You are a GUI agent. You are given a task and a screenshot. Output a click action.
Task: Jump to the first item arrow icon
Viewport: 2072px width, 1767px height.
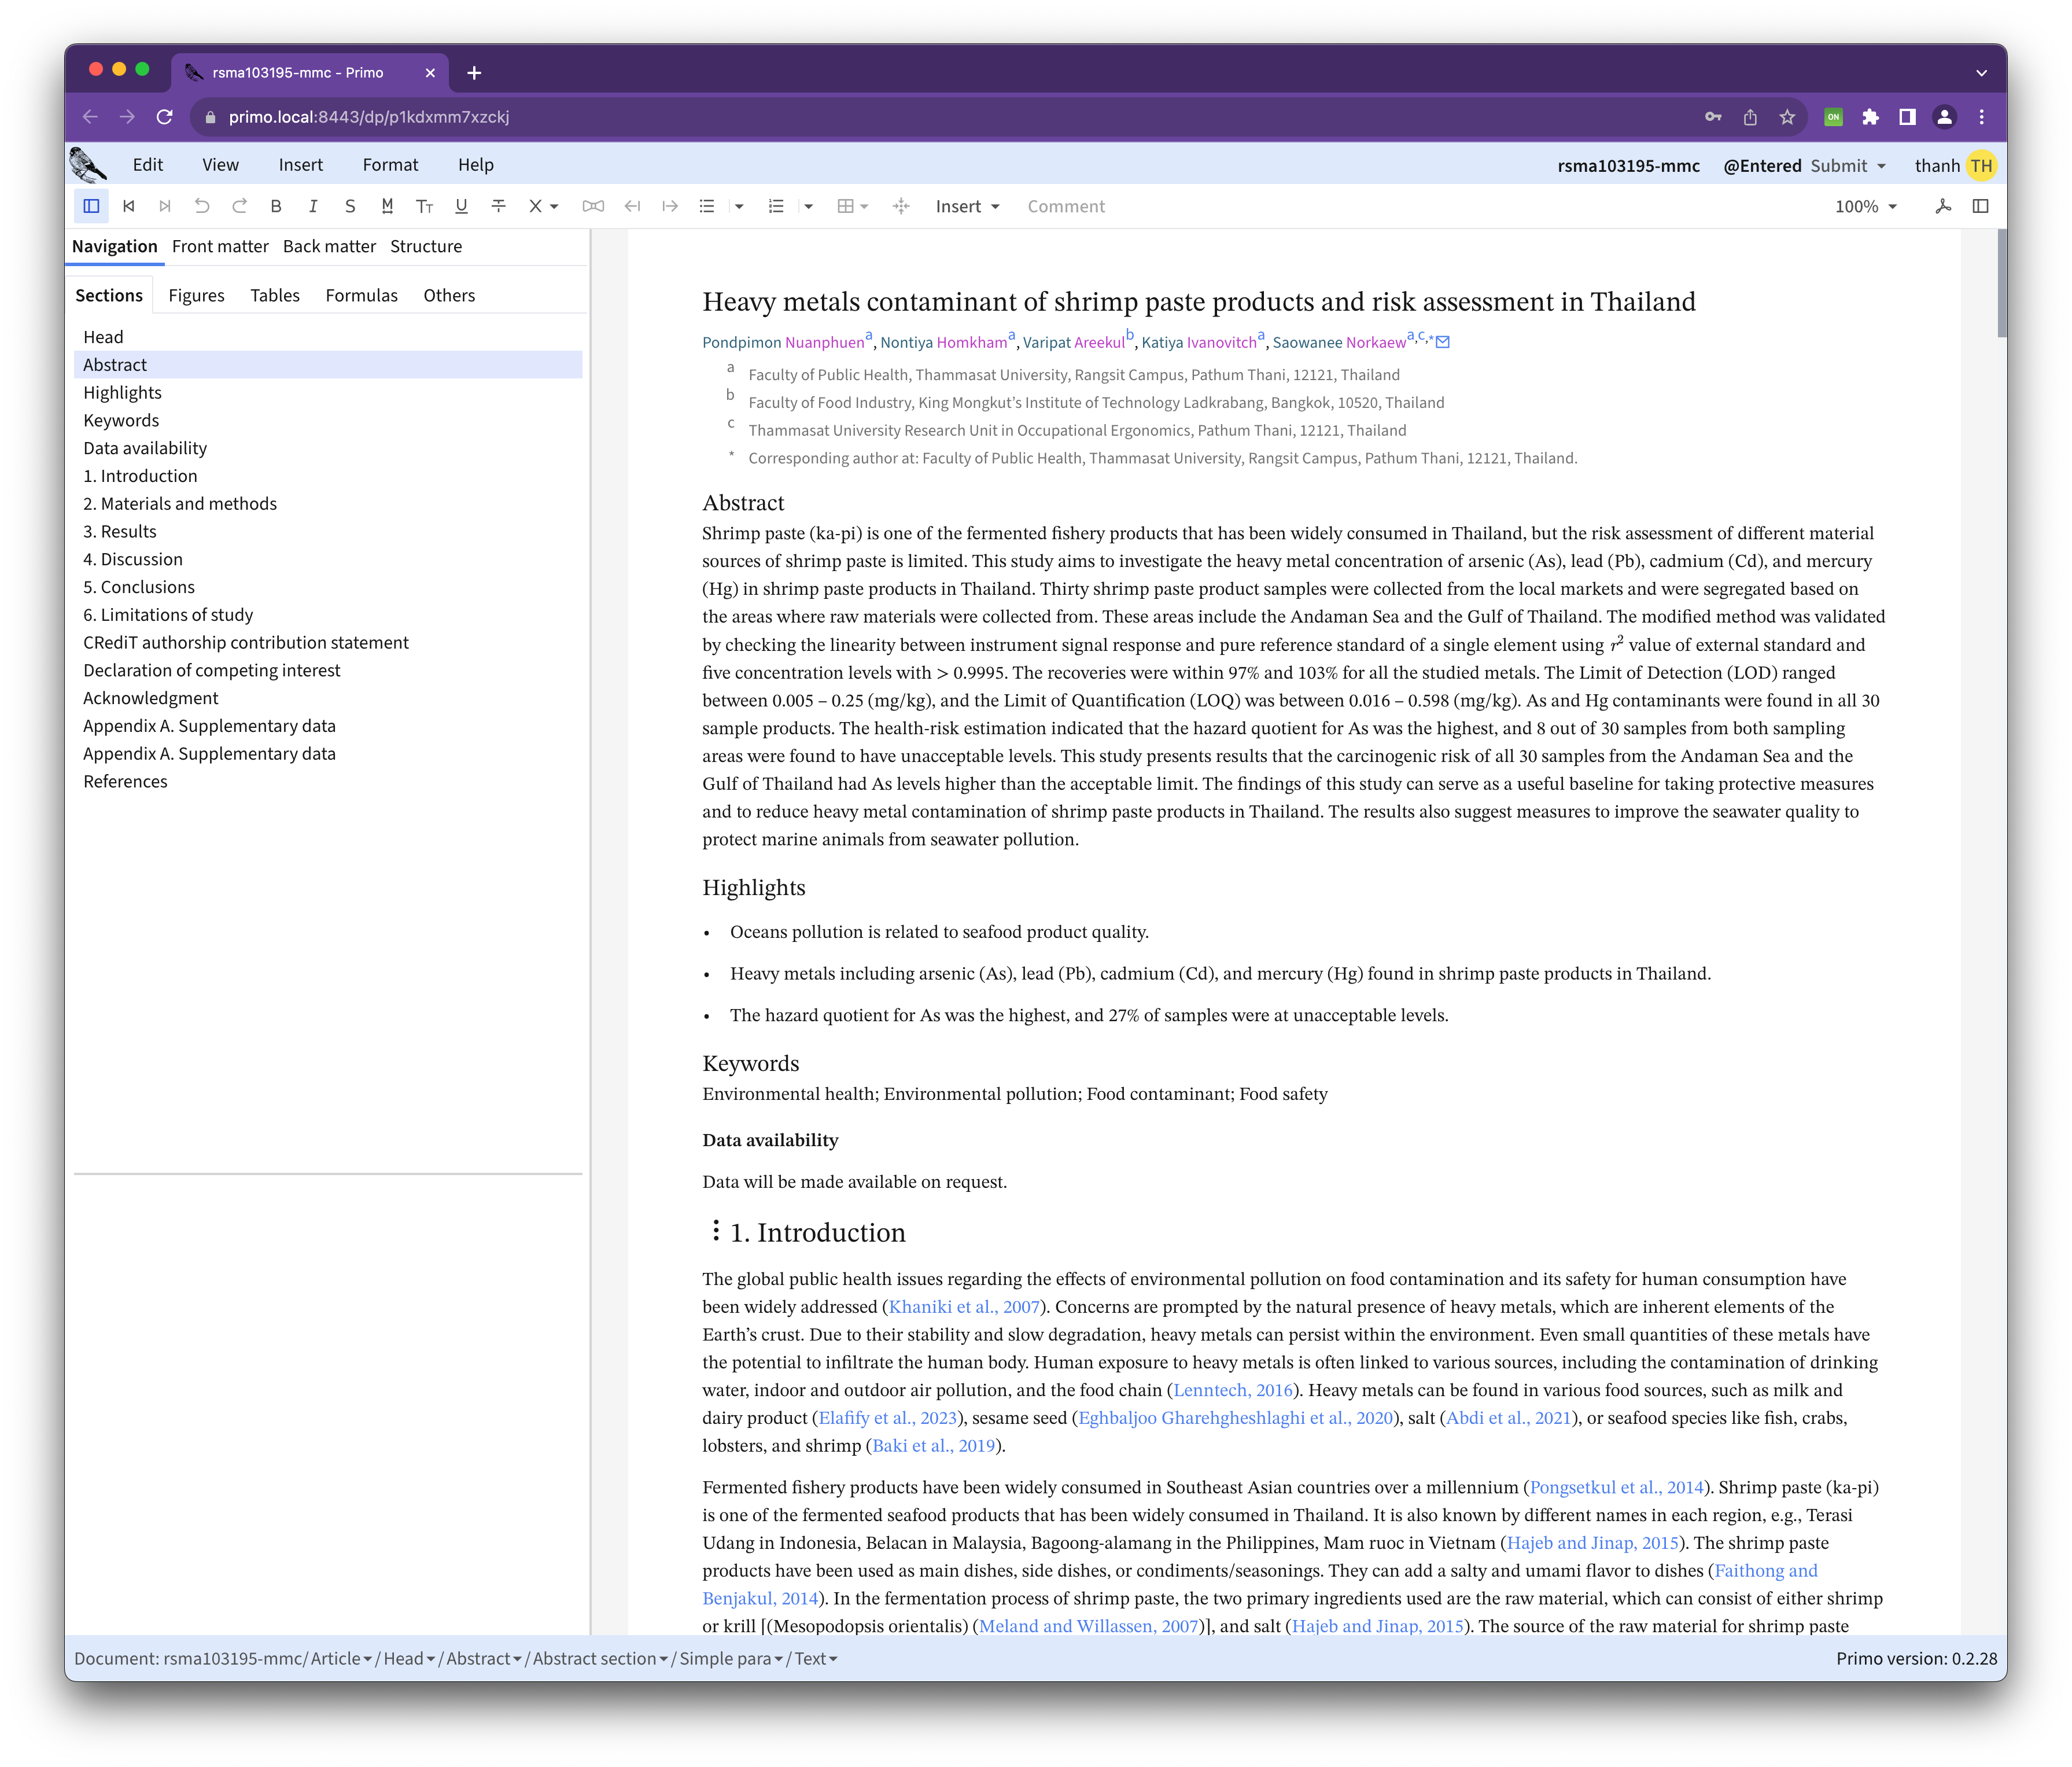pyautogui.click(x=129, y=206)
